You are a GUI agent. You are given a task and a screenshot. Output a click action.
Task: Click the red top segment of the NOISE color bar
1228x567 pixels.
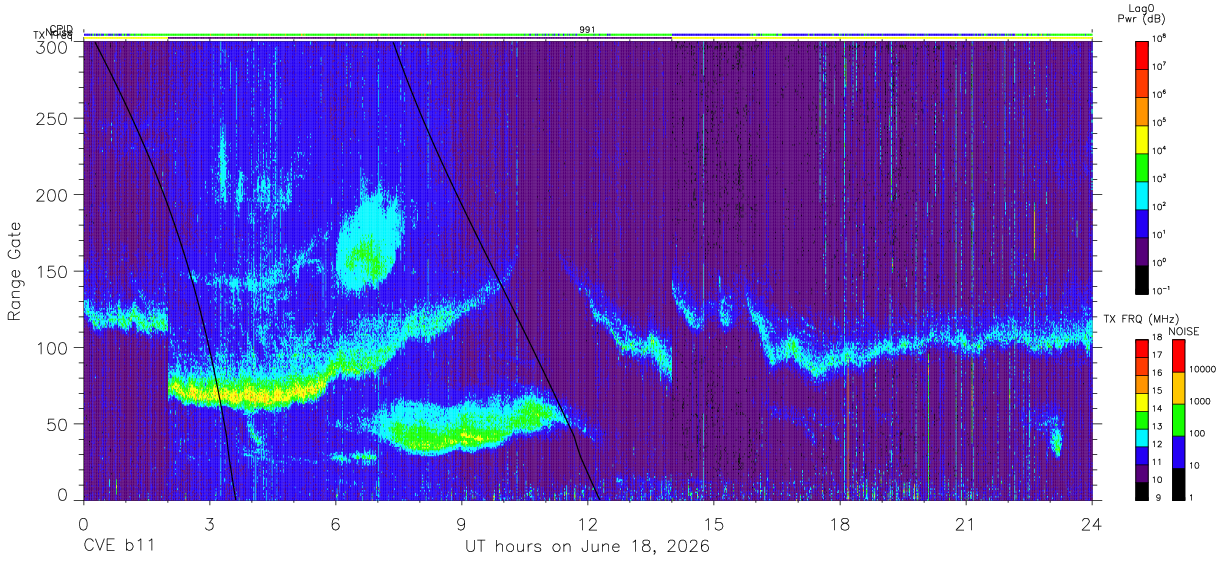1177,356
